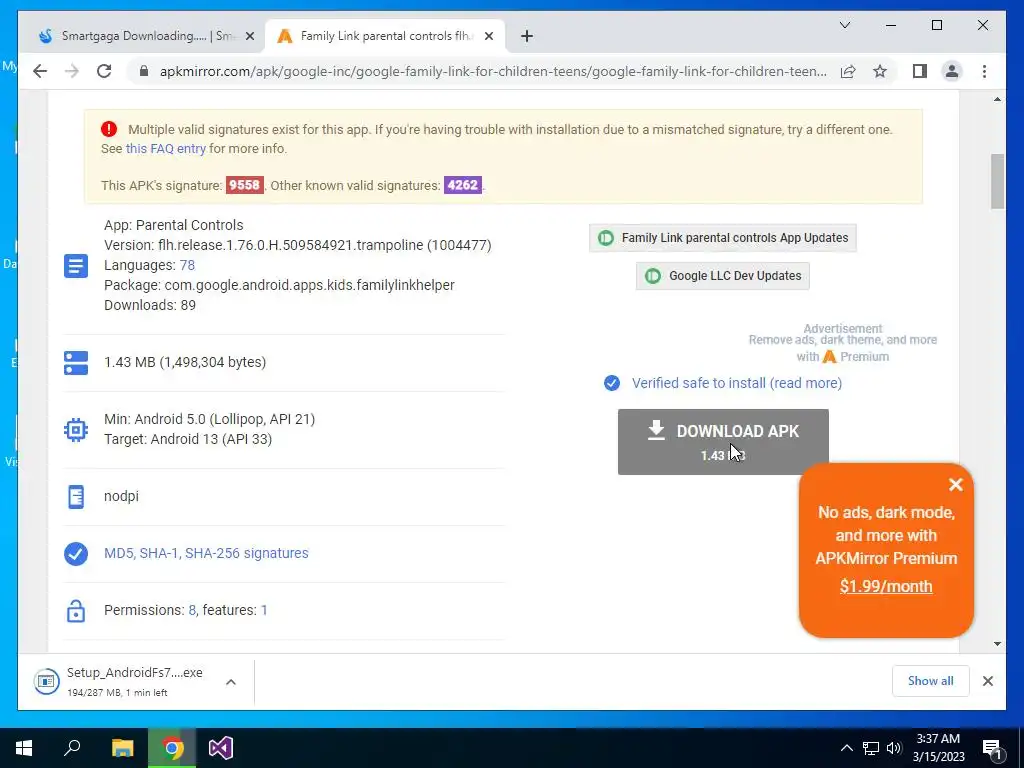Open the FAQ entry link
Viewport: 1024px width, 768px height.
pyautogui.click(x=165, y=148)
